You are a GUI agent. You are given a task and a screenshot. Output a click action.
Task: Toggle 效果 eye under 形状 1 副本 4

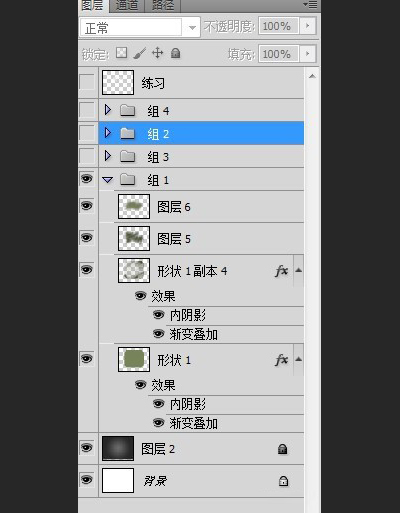(140, 296)
